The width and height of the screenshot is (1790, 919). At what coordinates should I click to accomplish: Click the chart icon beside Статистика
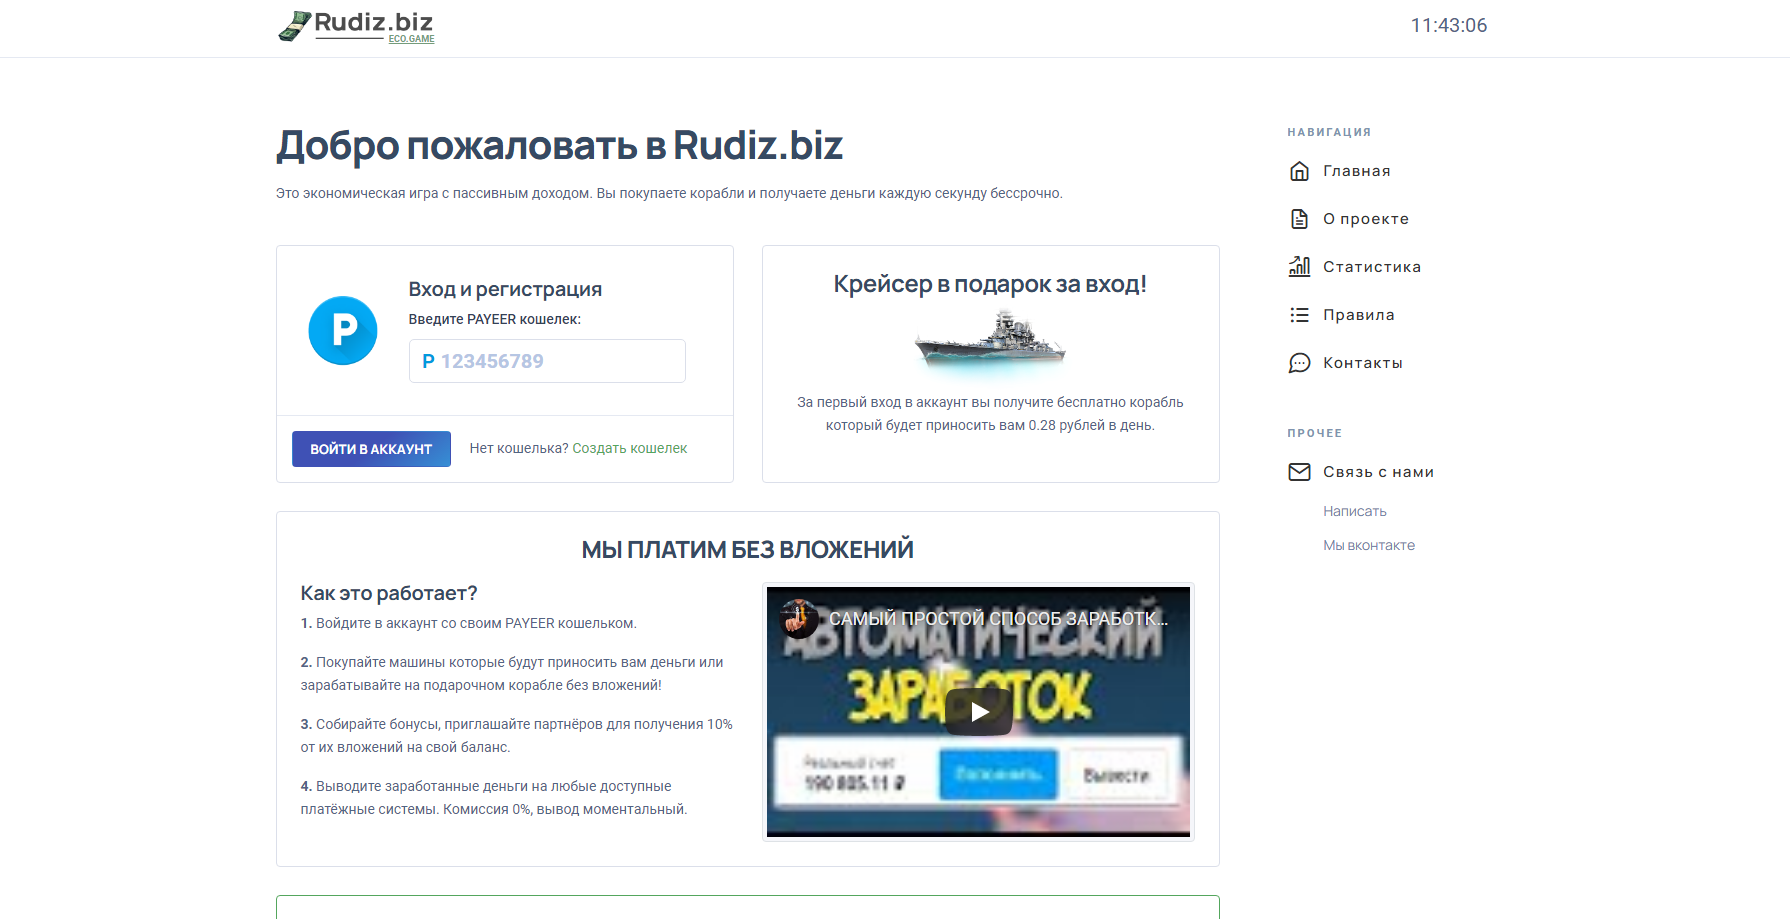click(x=1299, y=267)
